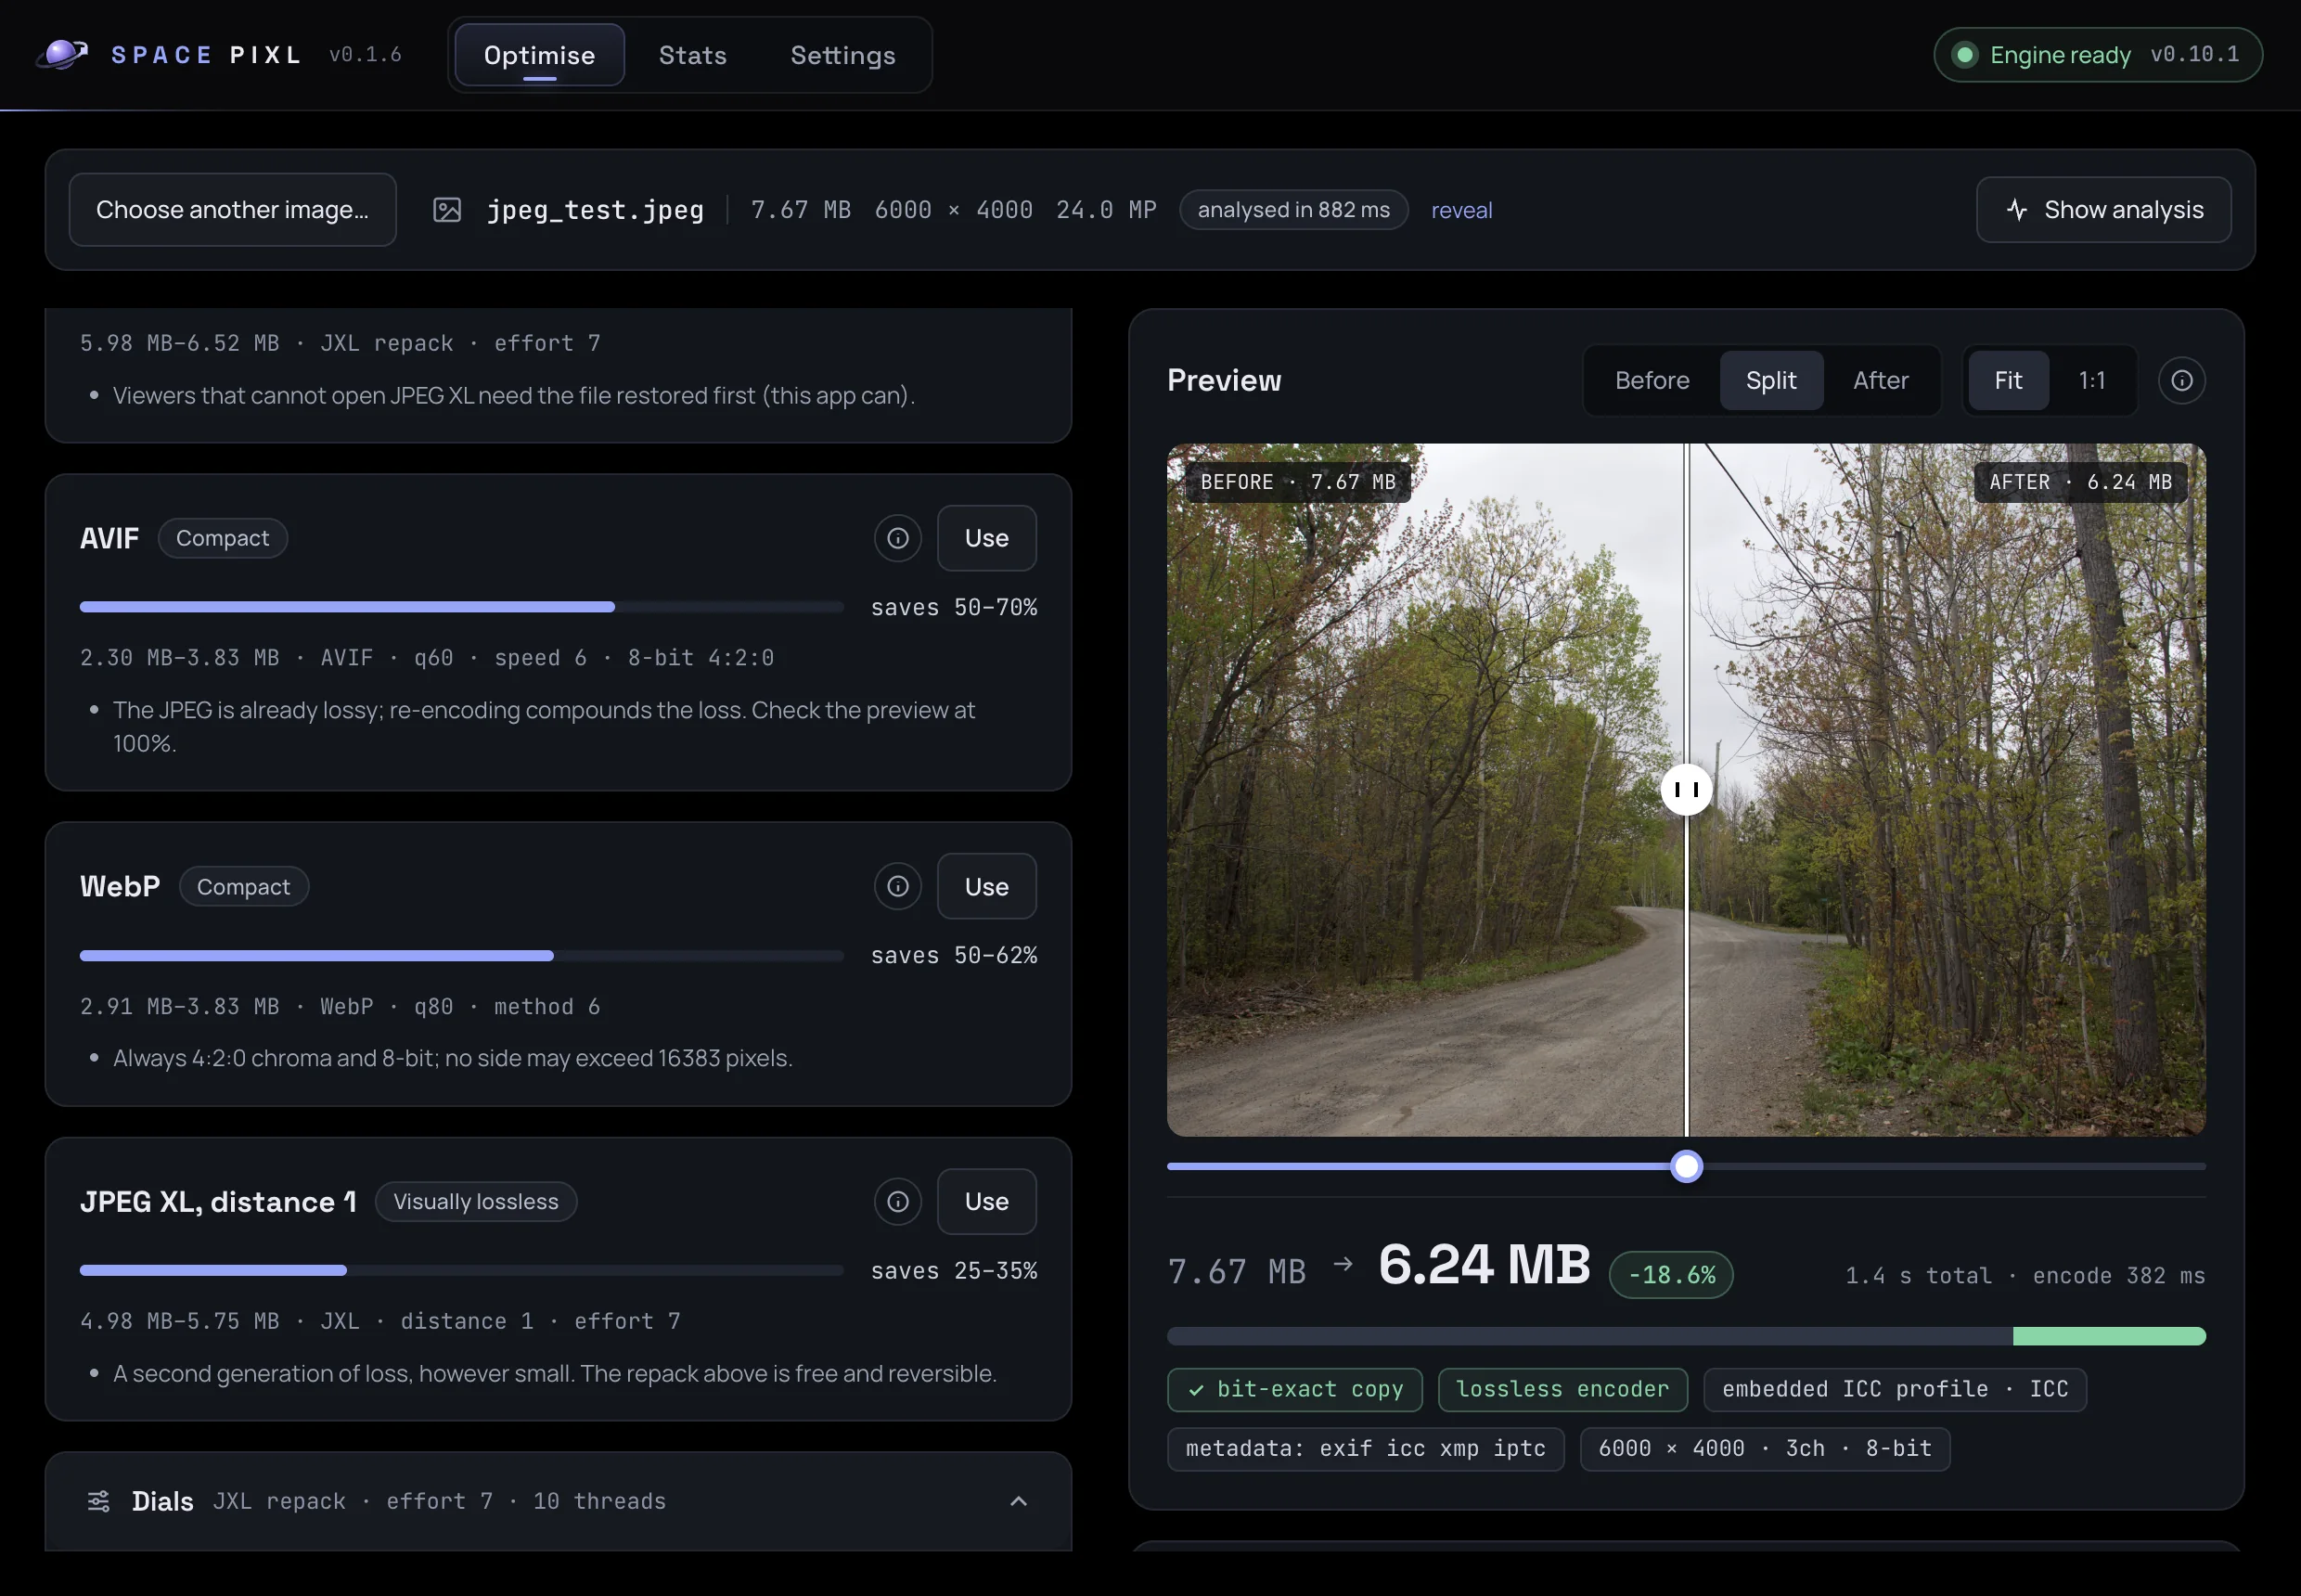Open the Settings tab
2301x1596 pixels.
pyautogui.click(x=842, y=55)
